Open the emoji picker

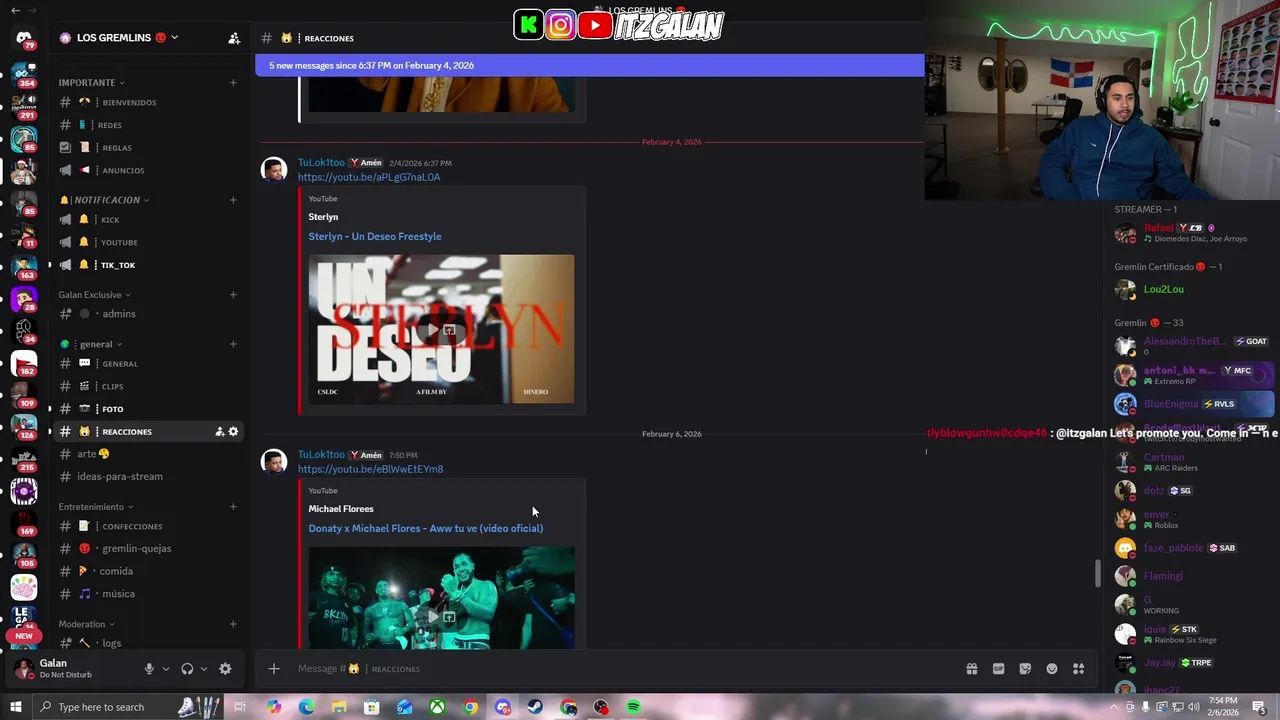[1052, 669]
